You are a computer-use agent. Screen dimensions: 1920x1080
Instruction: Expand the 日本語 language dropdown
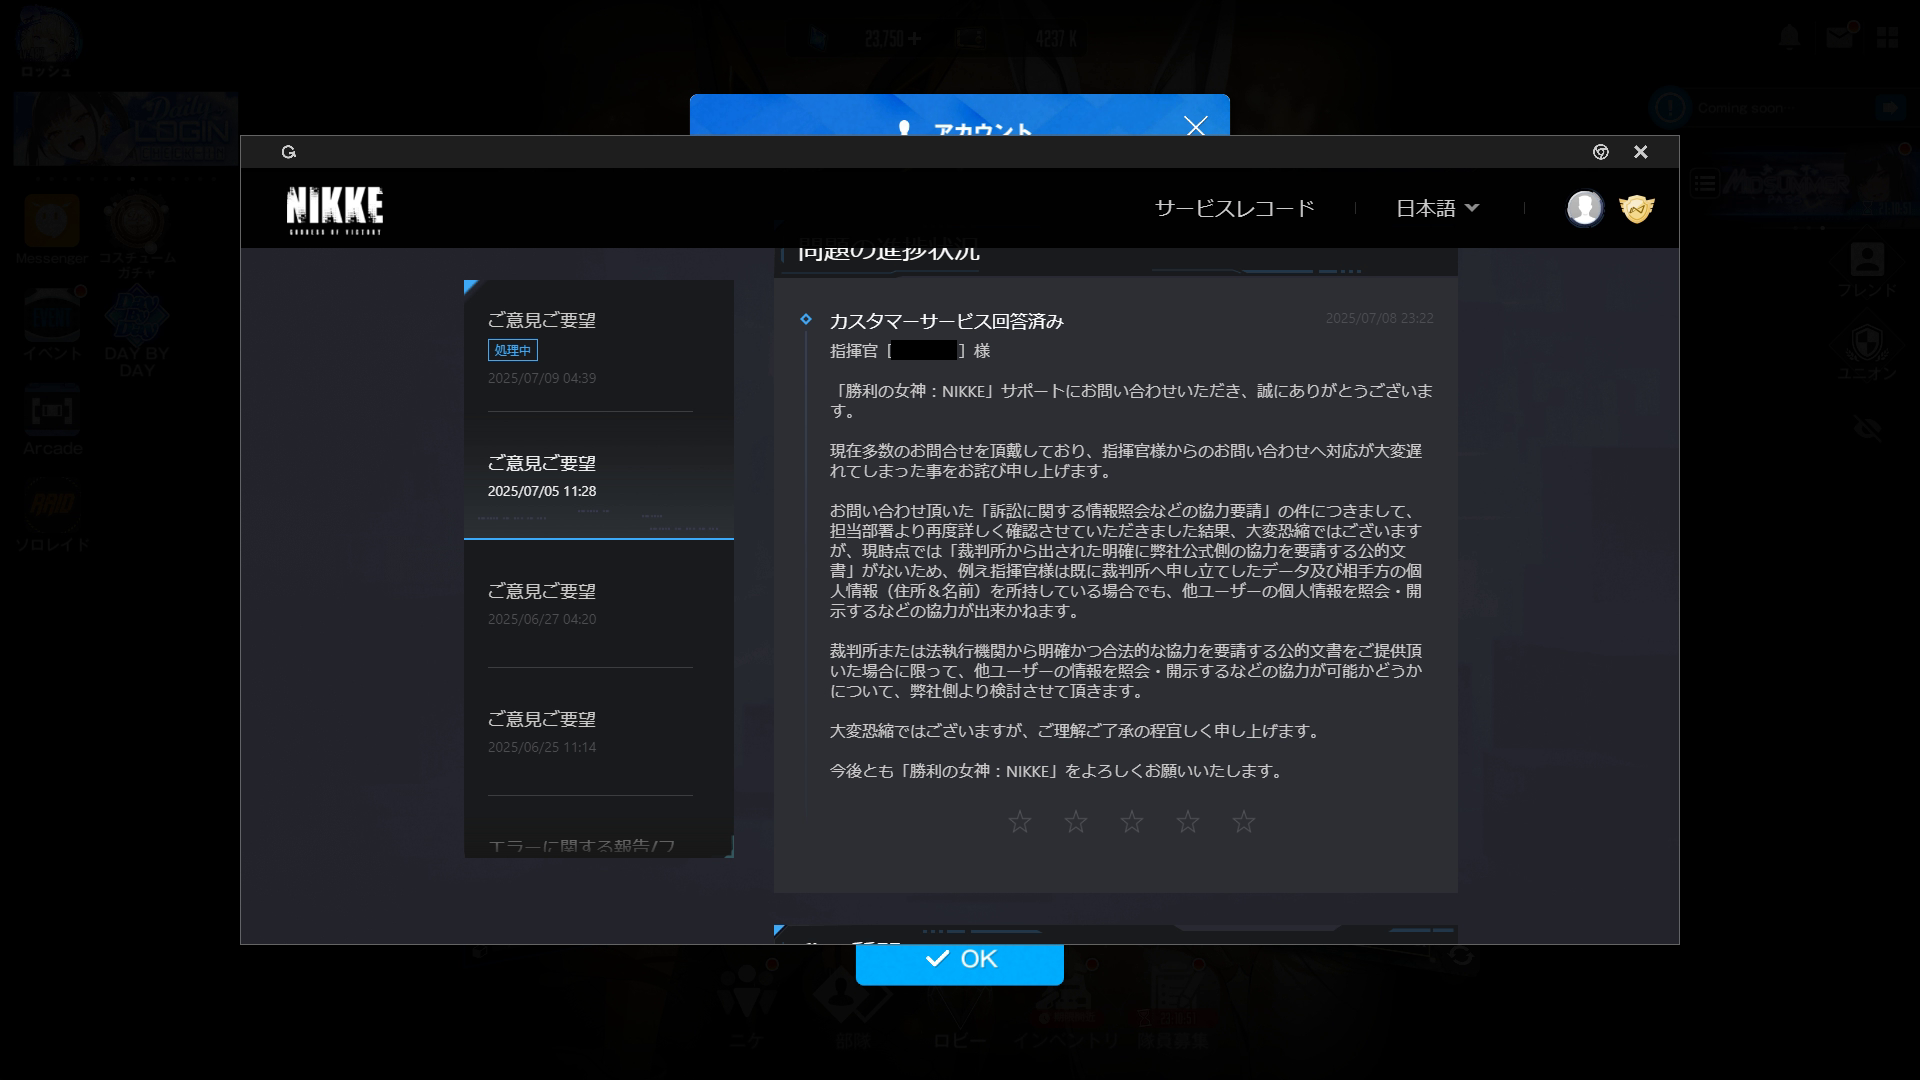[x=1437, y=208]
